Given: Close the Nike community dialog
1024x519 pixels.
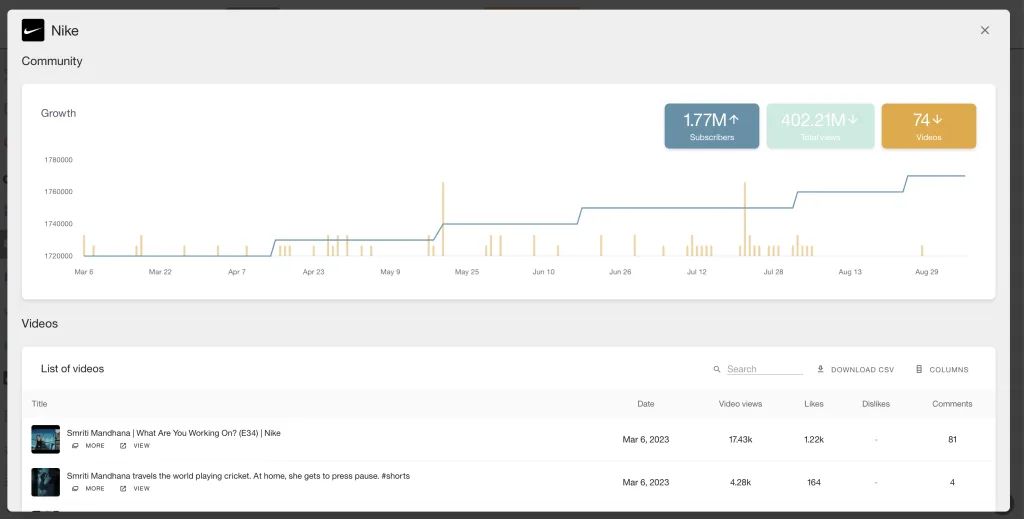Looking at the screenshot, I should coord(984,30).
